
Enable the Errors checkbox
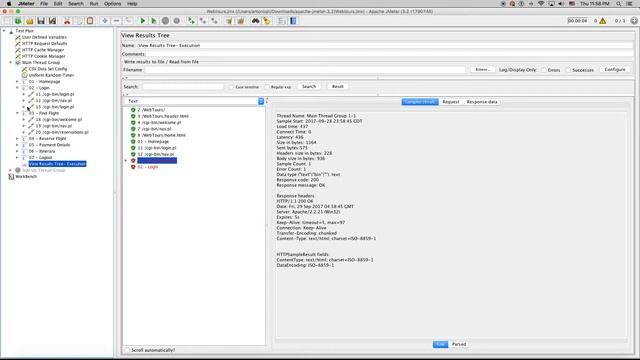tap(544, 70)
